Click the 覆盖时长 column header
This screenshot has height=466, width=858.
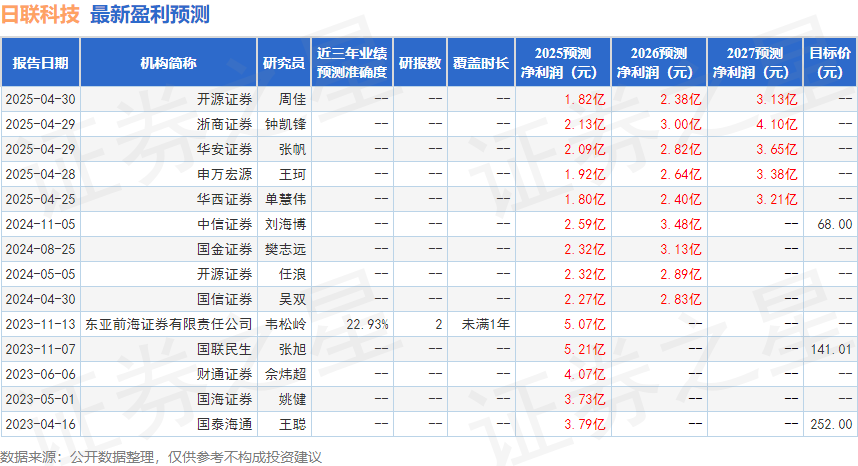point(480,63)
